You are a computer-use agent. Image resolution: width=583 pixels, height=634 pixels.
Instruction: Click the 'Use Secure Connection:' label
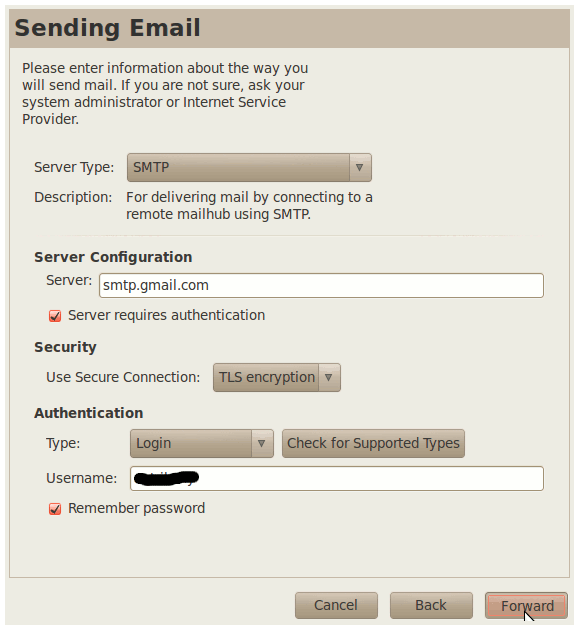[x=123, y=377]
